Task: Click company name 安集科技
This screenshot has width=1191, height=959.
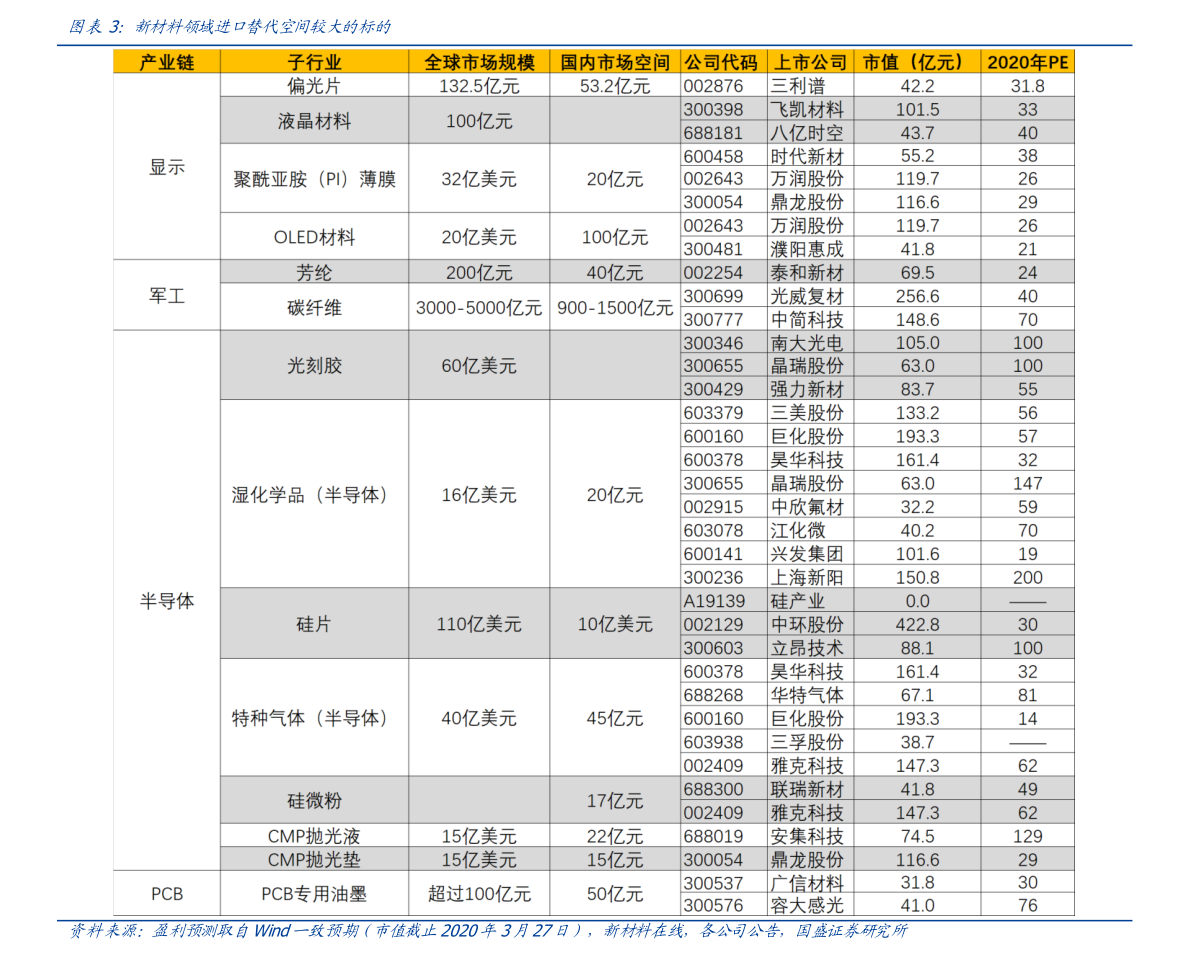Action: tap(807, 836)
